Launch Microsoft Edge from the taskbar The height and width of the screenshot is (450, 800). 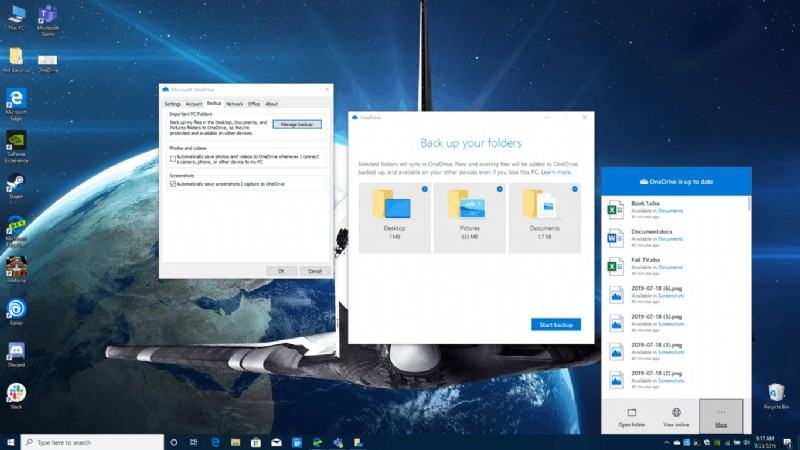[215, 442]
